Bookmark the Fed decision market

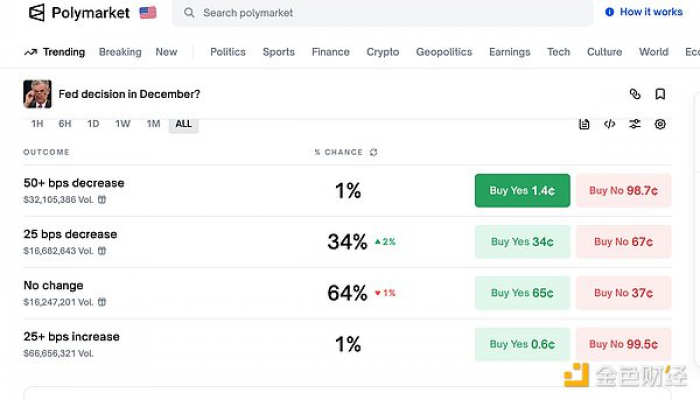(660, 94)
